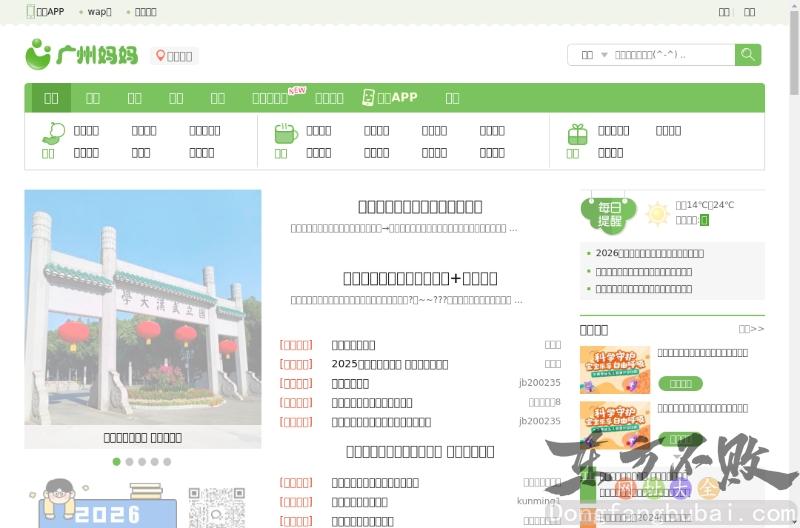Image resolution: width=800 pixels, height=528 pixels.
Task: Select the nav item with NEW badge
Action: (271, 98)
